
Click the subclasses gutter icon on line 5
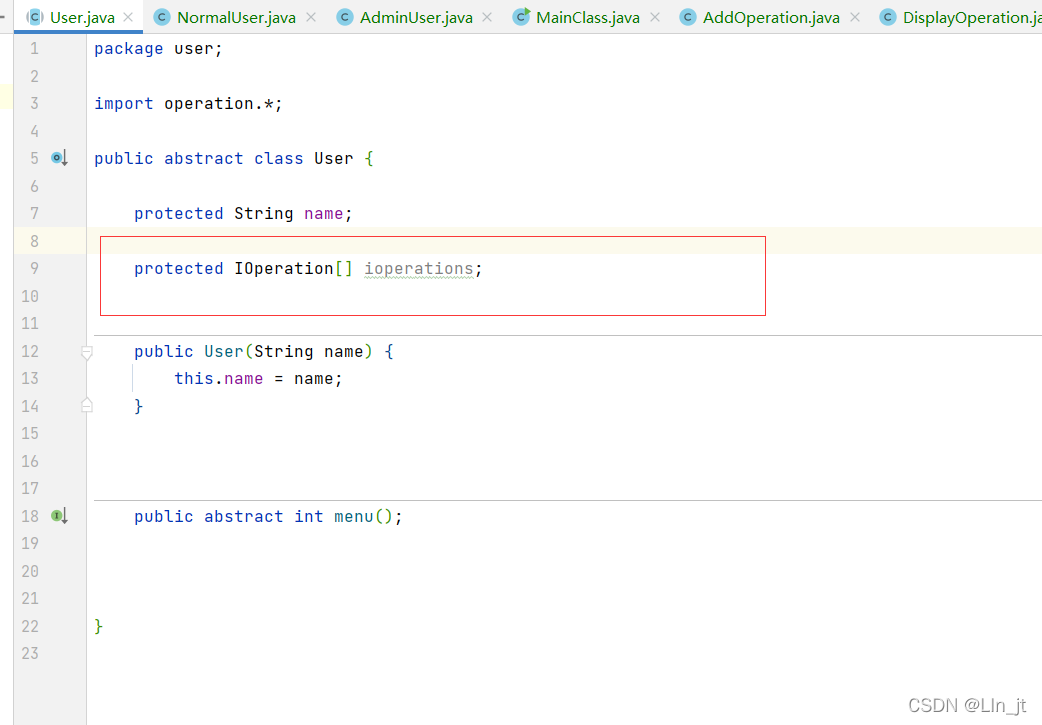[59, 158]
